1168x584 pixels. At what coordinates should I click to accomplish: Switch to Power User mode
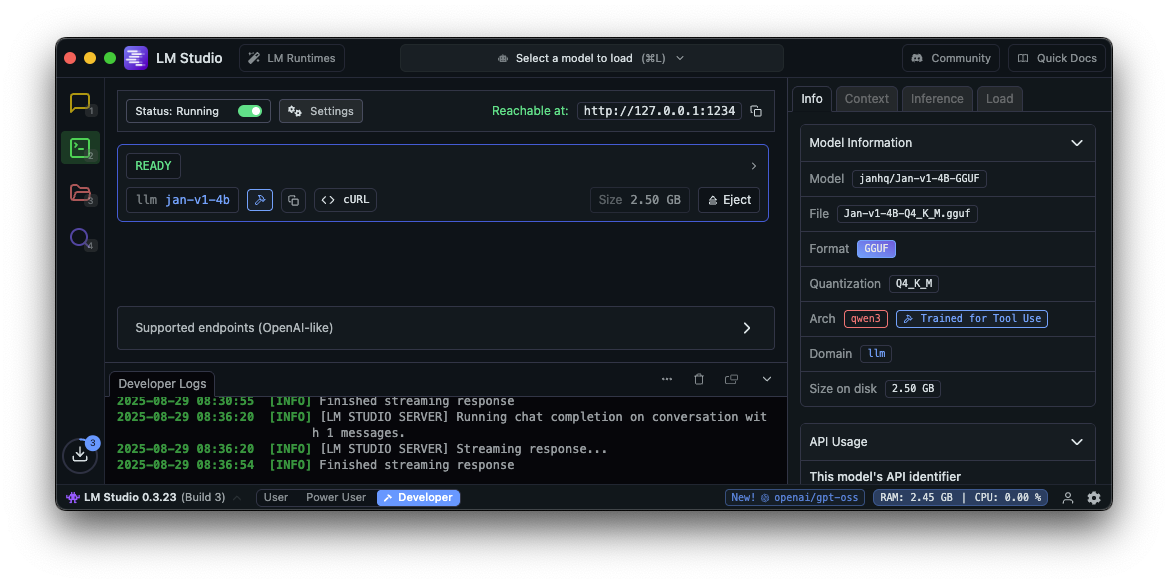336,498
